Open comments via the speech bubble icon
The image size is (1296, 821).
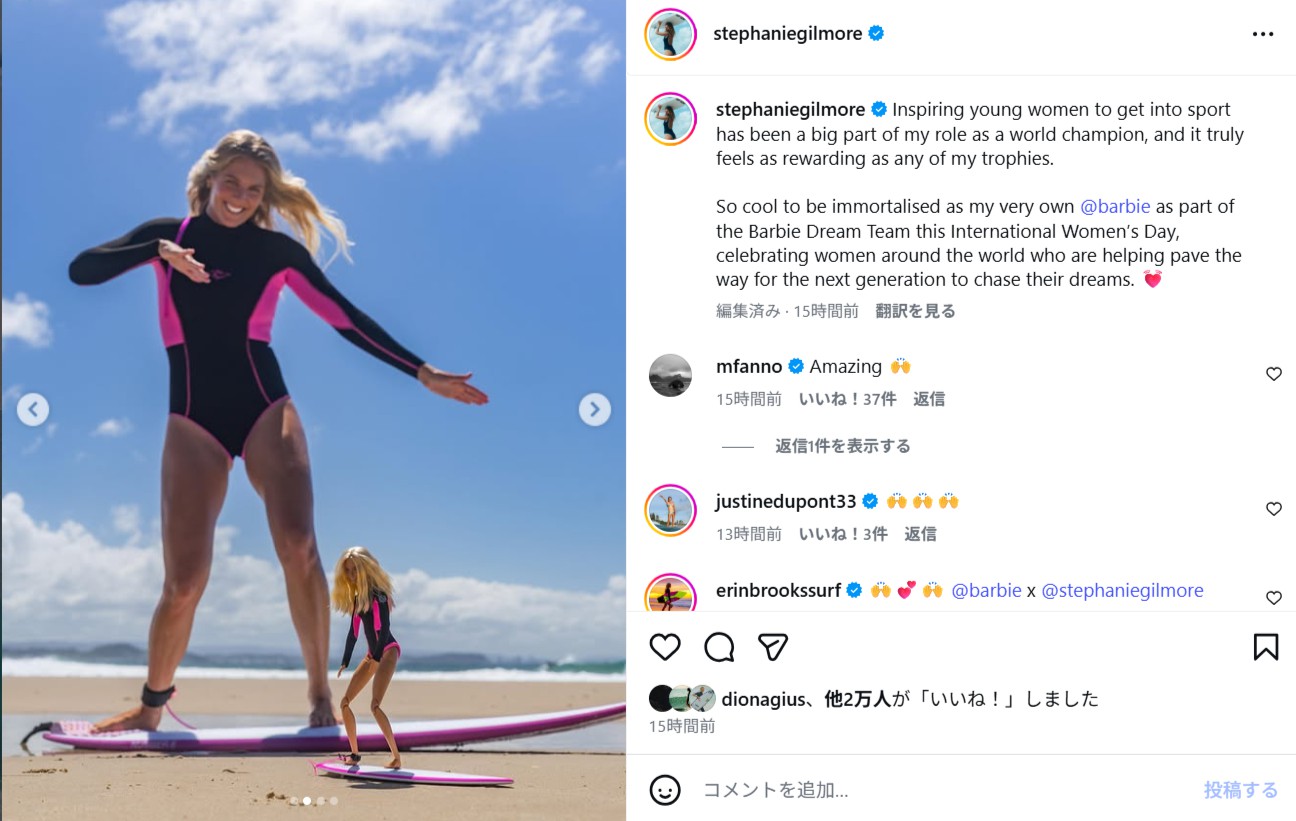pyautogui.click(x=719, y=647)
